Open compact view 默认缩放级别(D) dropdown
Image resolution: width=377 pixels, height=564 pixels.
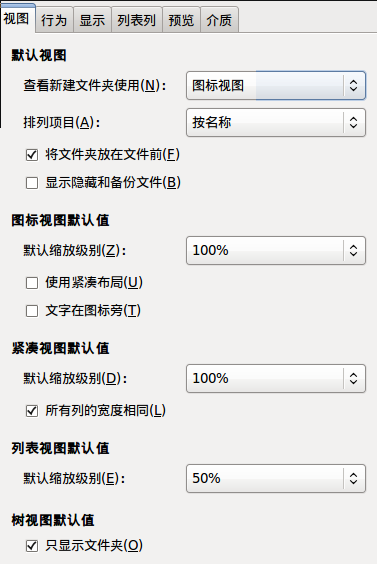(276, 379)
